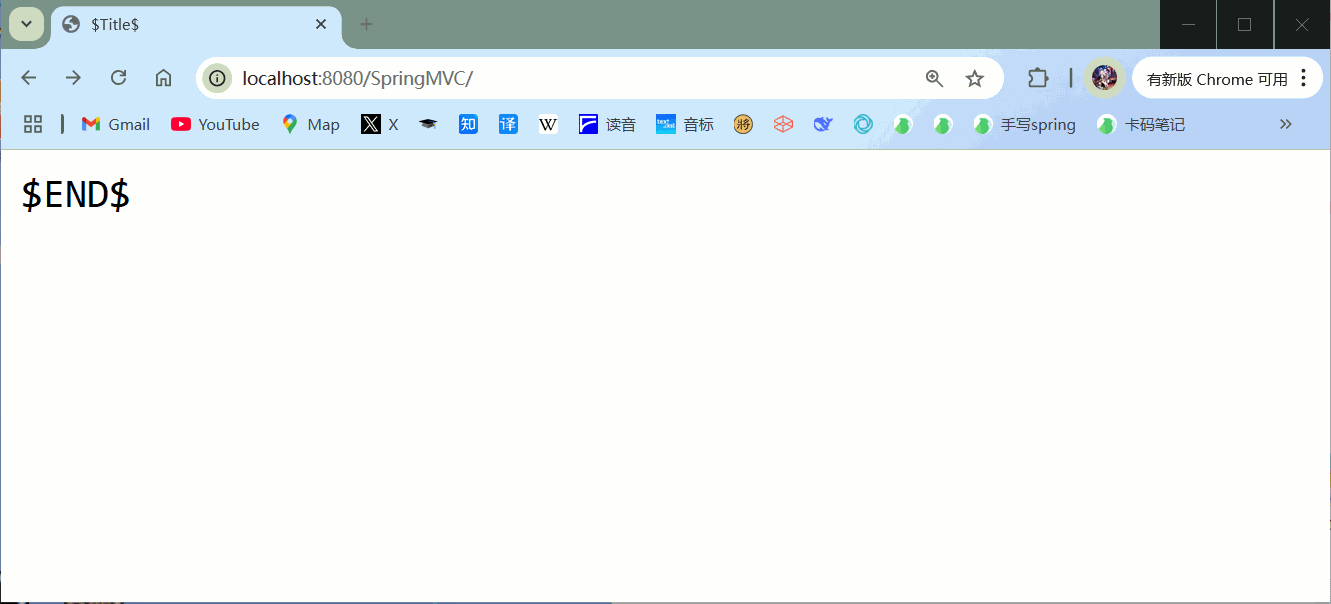The width and height of the screenshot is (1331, 604).
Task: Bookmark this page with star icon
Action: click(975, 78)
